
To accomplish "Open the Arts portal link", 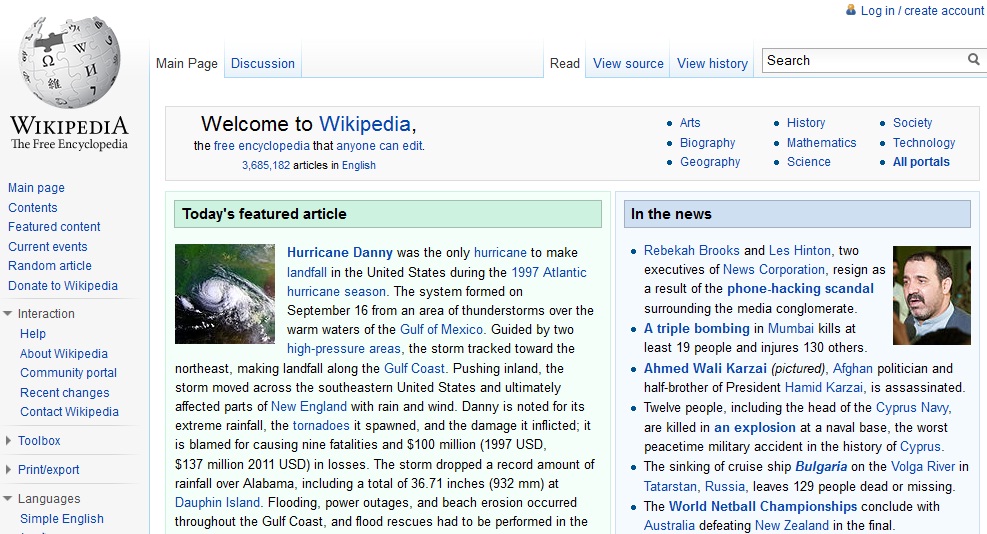I will [x=690, y=123].
